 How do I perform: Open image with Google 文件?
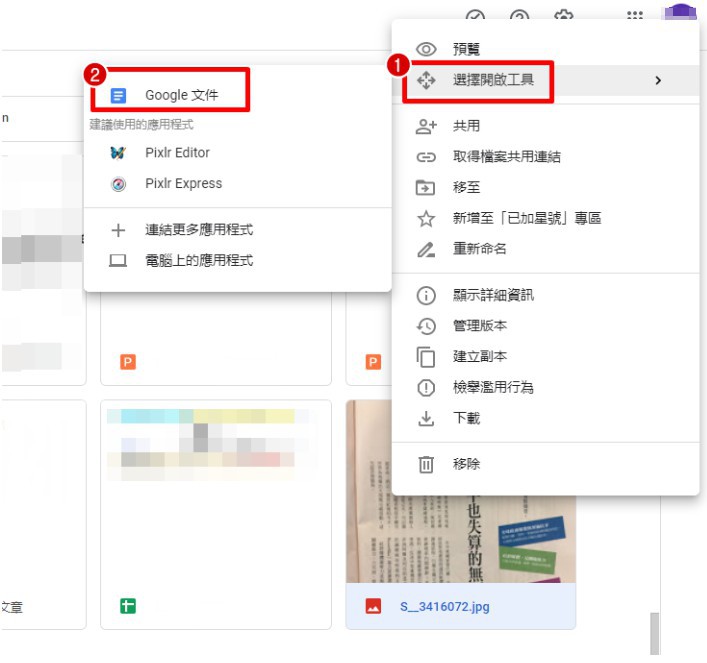coord(181,95)
